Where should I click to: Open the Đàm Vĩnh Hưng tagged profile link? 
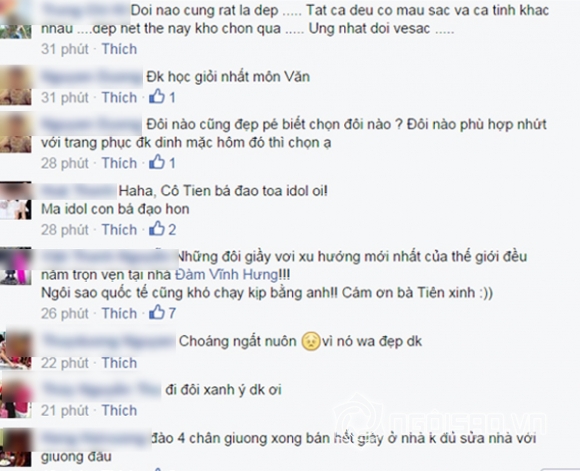(226, 275)
